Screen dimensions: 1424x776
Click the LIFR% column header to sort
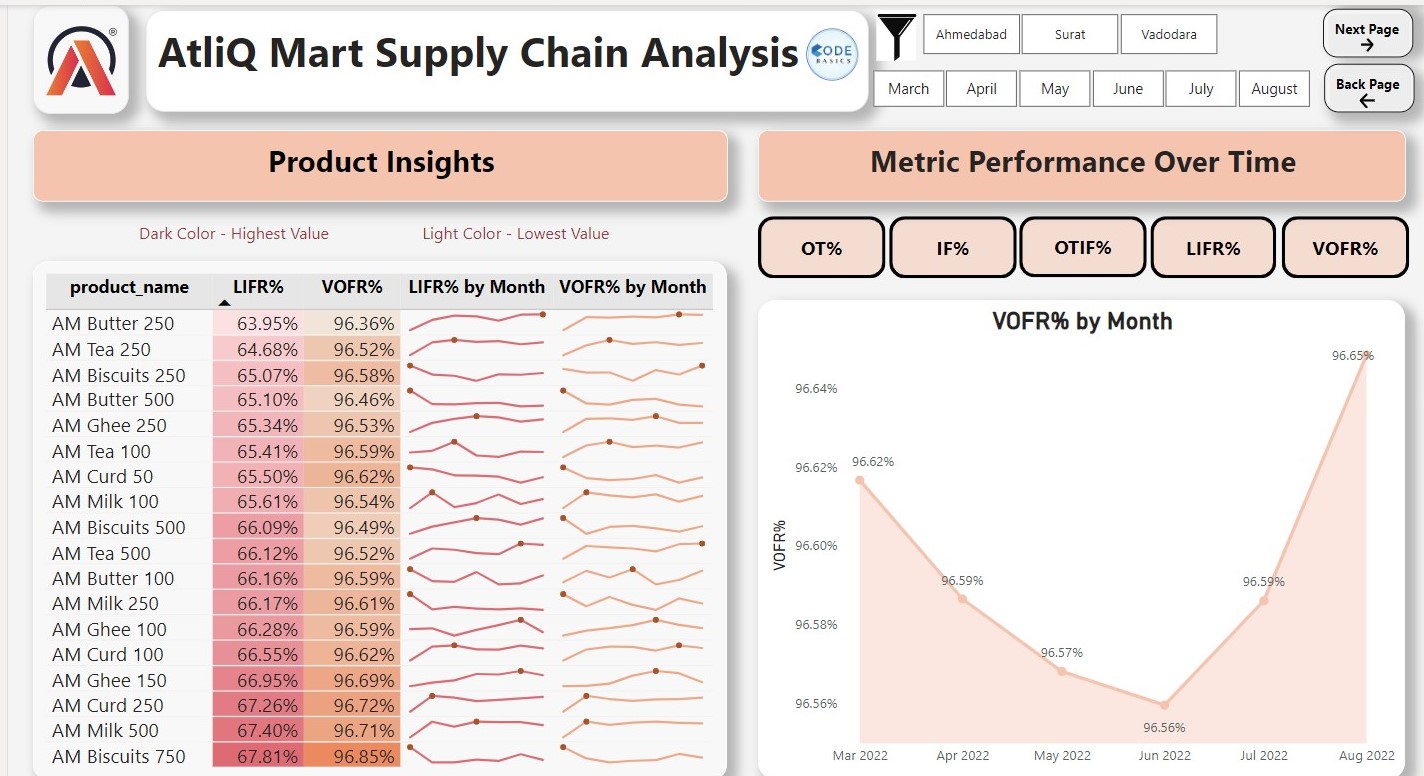pos(259,288)
